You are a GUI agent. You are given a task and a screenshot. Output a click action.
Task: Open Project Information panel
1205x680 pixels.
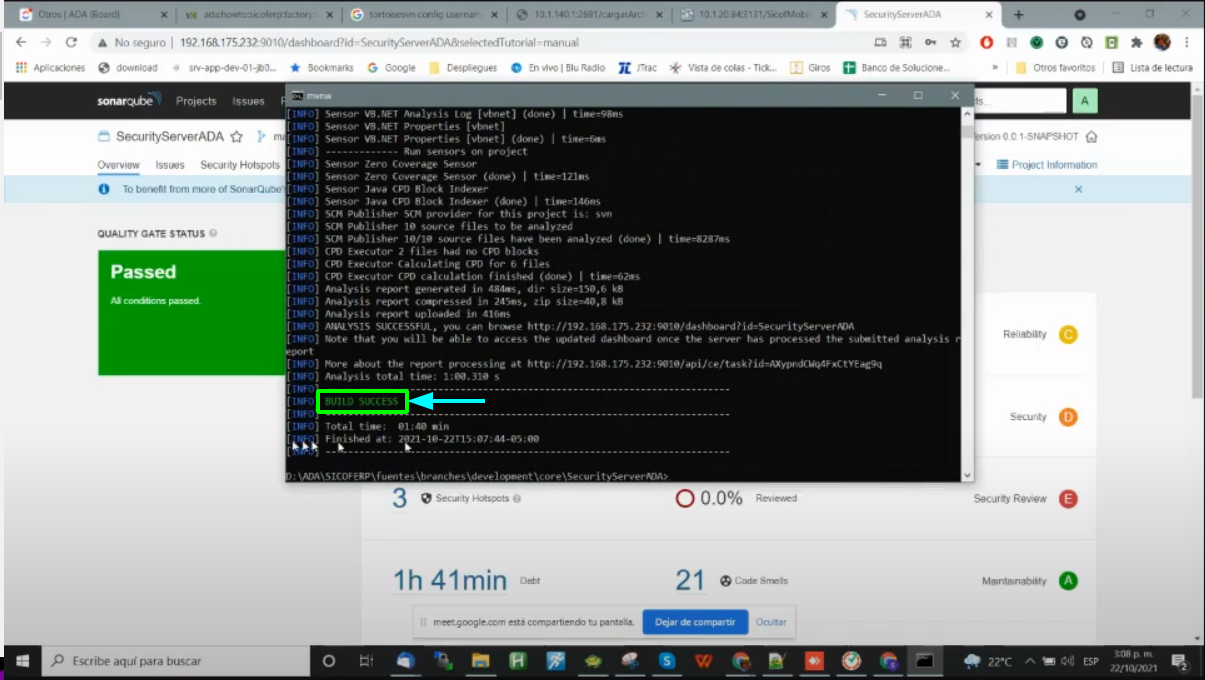point(1047,165)
